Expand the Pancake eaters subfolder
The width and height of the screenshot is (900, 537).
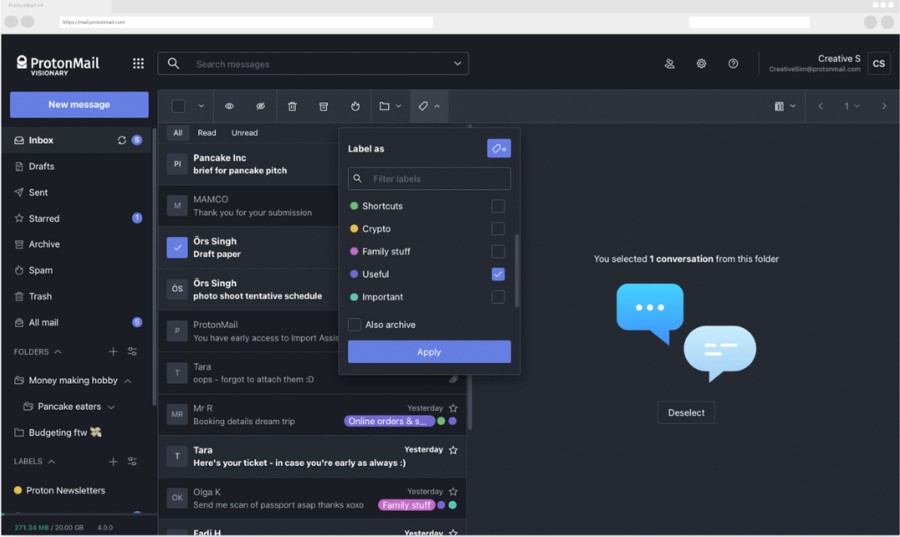[111, 407]
